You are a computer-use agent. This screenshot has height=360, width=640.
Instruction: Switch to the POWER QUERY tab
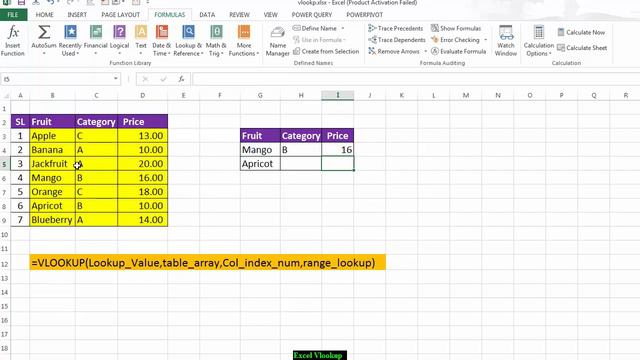311,15
